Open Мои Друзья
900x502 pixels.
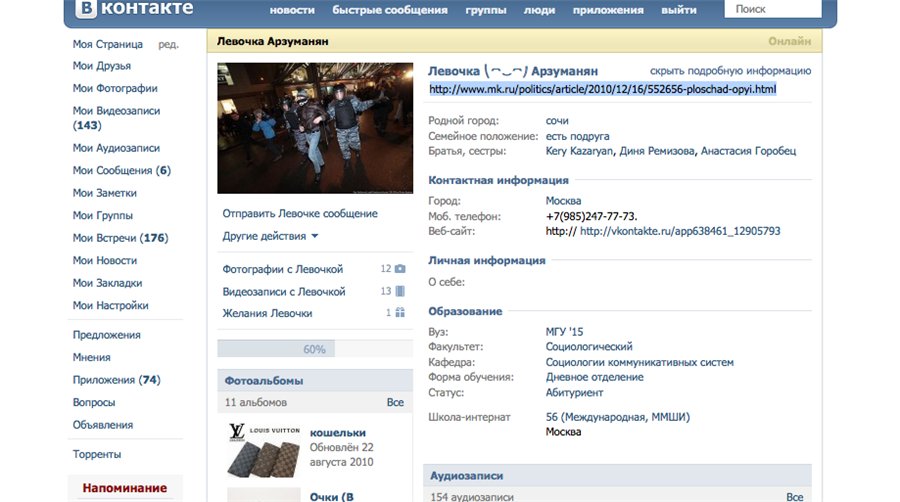[102, 66]
